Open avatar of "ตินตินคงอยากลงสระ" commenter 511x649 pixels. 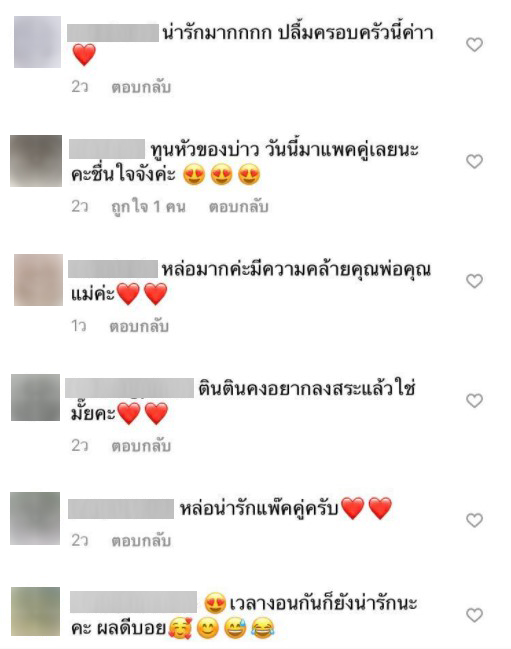pyautogui.click(x=35, y=397)
